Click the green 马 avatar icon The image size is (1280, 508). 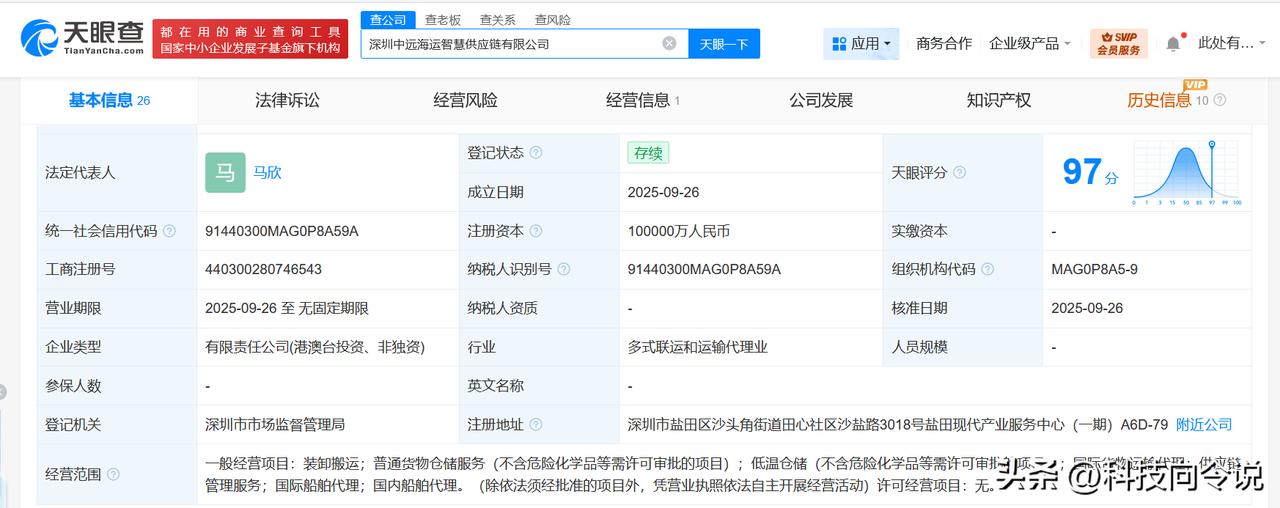[225, 172]
